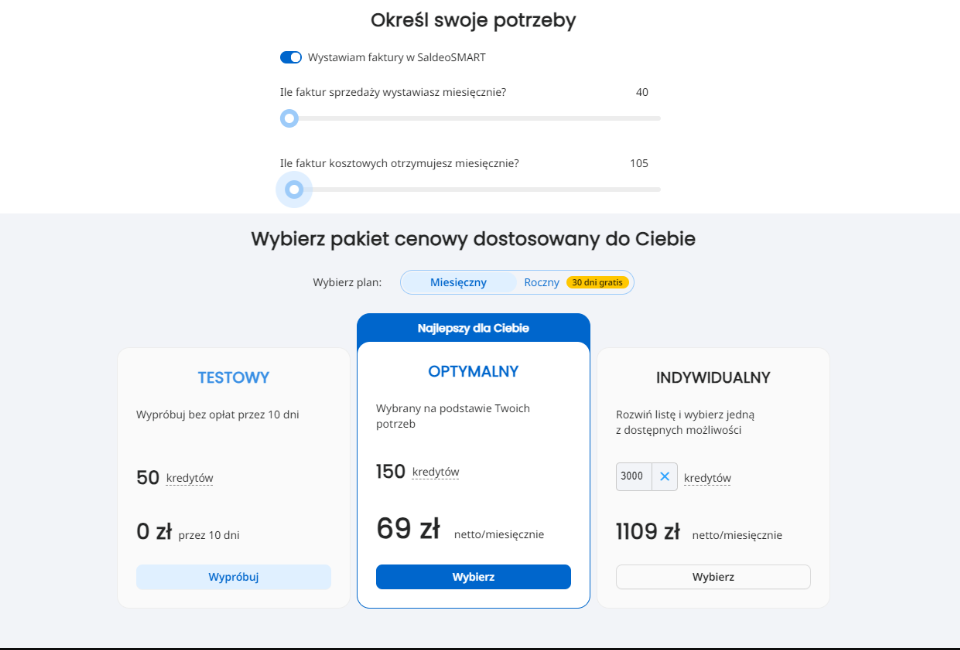Image resolution: width=960 pixels, height=650 pixels.
Task: Click the sales invoices slider handle
Action: (x=289, y=118)
